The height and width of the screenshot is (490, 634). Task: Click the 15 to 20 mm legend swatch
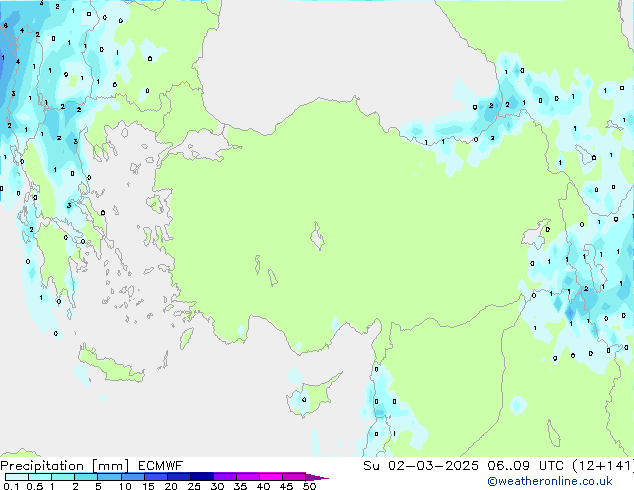[155, 477]
